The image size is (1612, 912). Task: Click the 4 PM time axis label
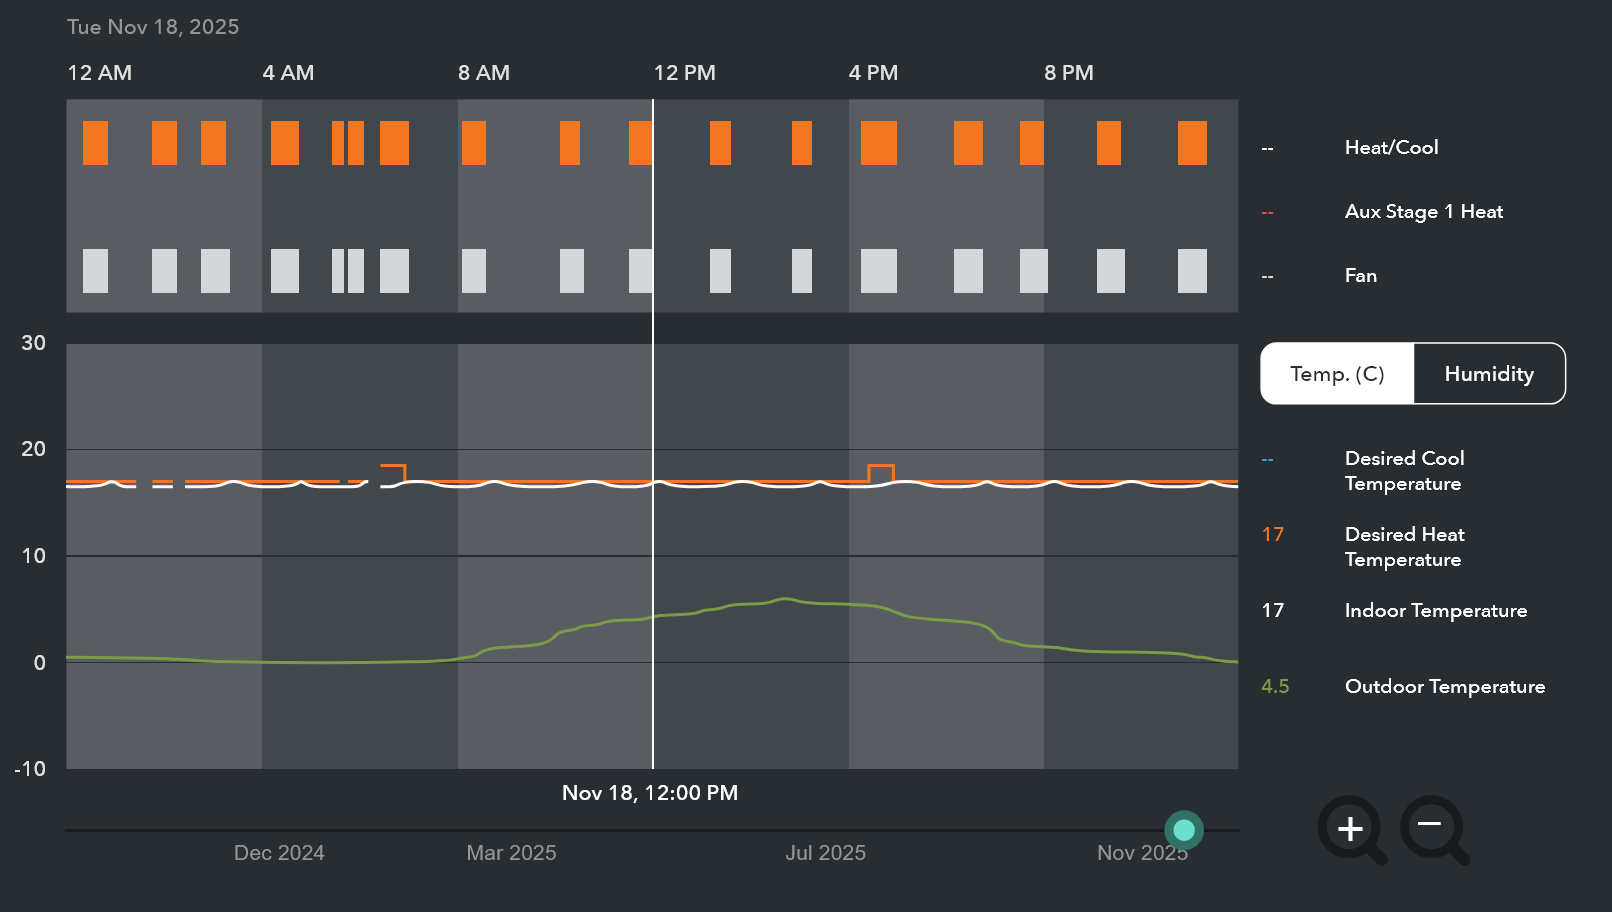point(873,73)
